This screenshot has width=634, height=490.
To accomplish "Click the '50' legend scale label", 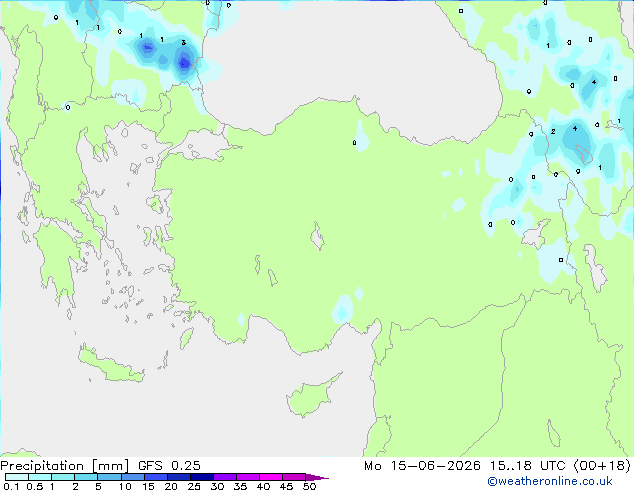I will pyautogui.click(x=309, y=486).
